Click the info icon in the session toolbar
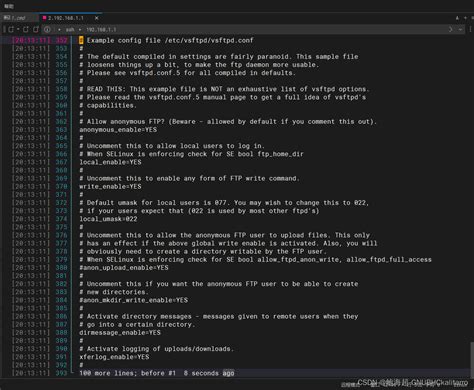474x390 pixels. coord(47,29)
